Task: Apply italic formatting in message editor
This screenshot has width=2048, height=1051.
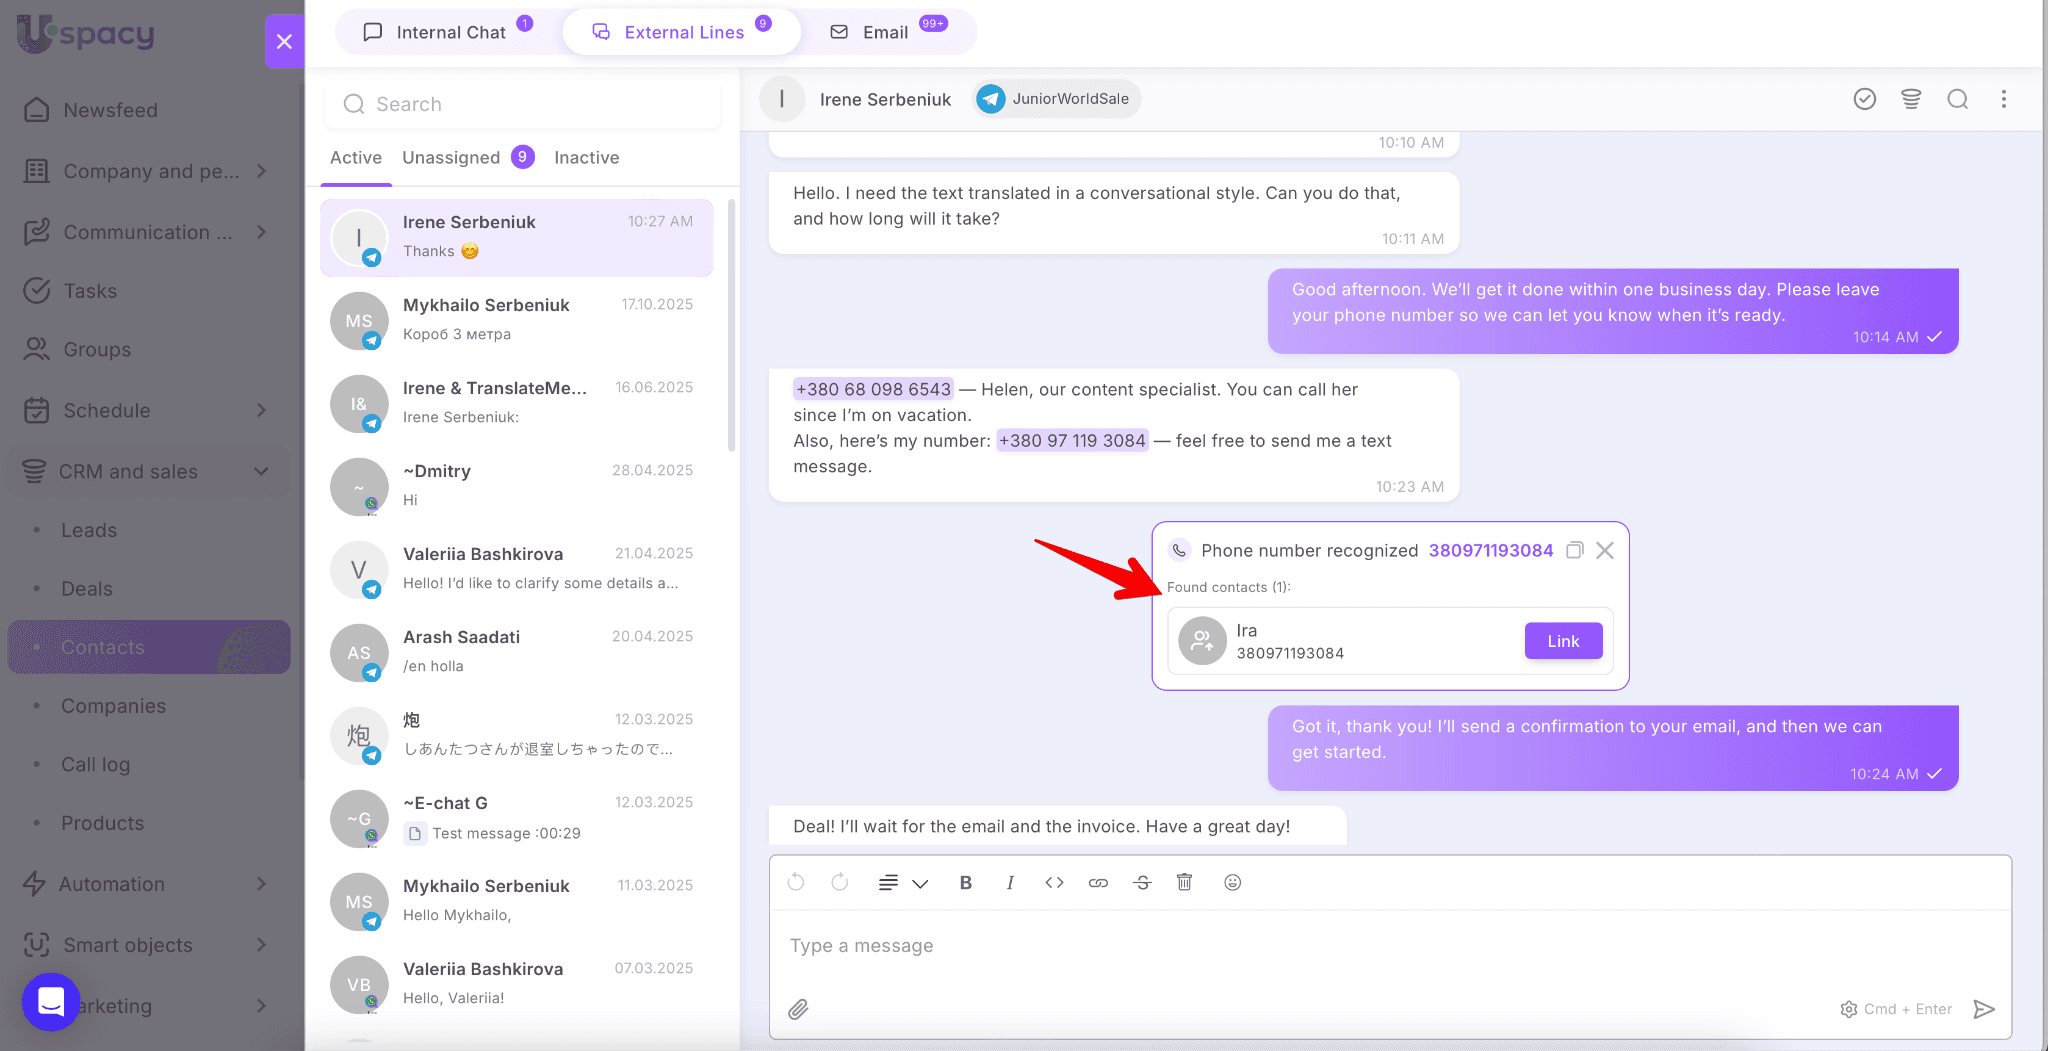Action: [x=1010, y=882]
